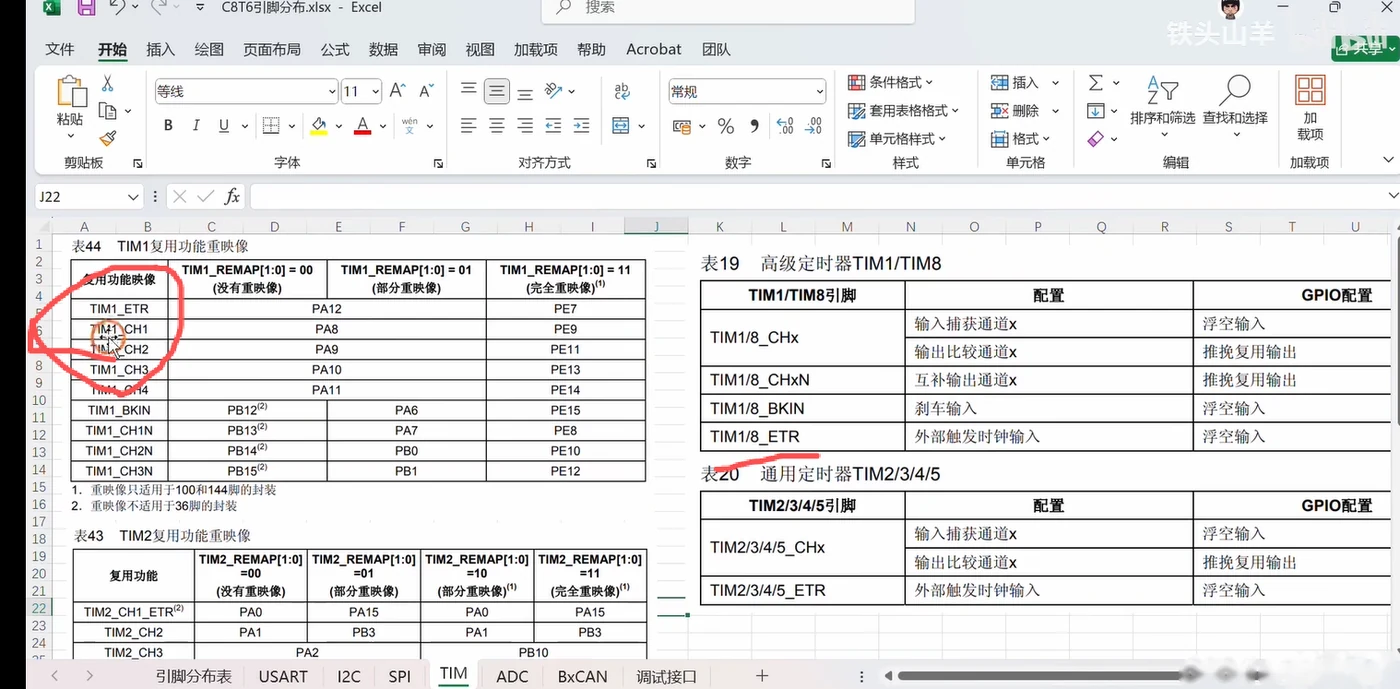Click the Copy icon in clipboard group

pos(107,111)
